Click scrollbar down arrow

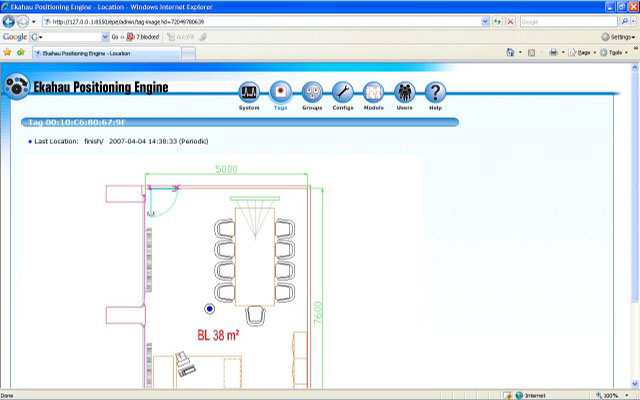click(x=635, y=384)
